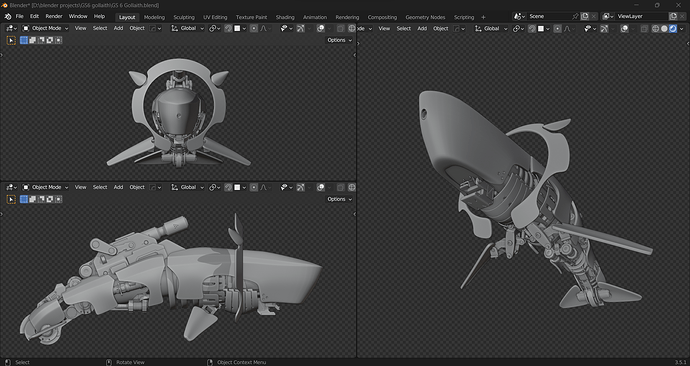Choose subtract-selection mode in top-left viewport
The image size is (690, 366).
[x=41, y=40]
